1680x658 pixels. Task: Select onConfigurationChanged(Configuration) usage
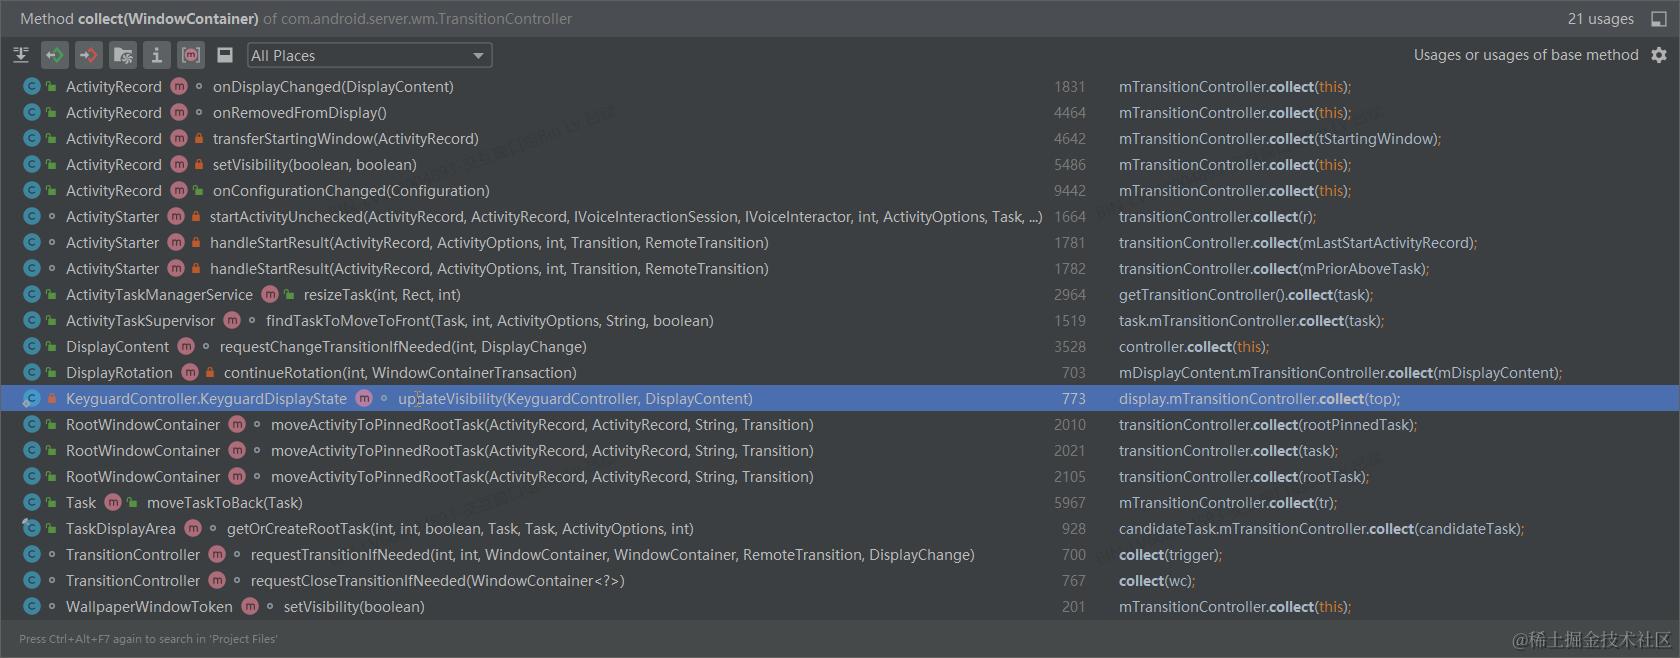[840, 191]
